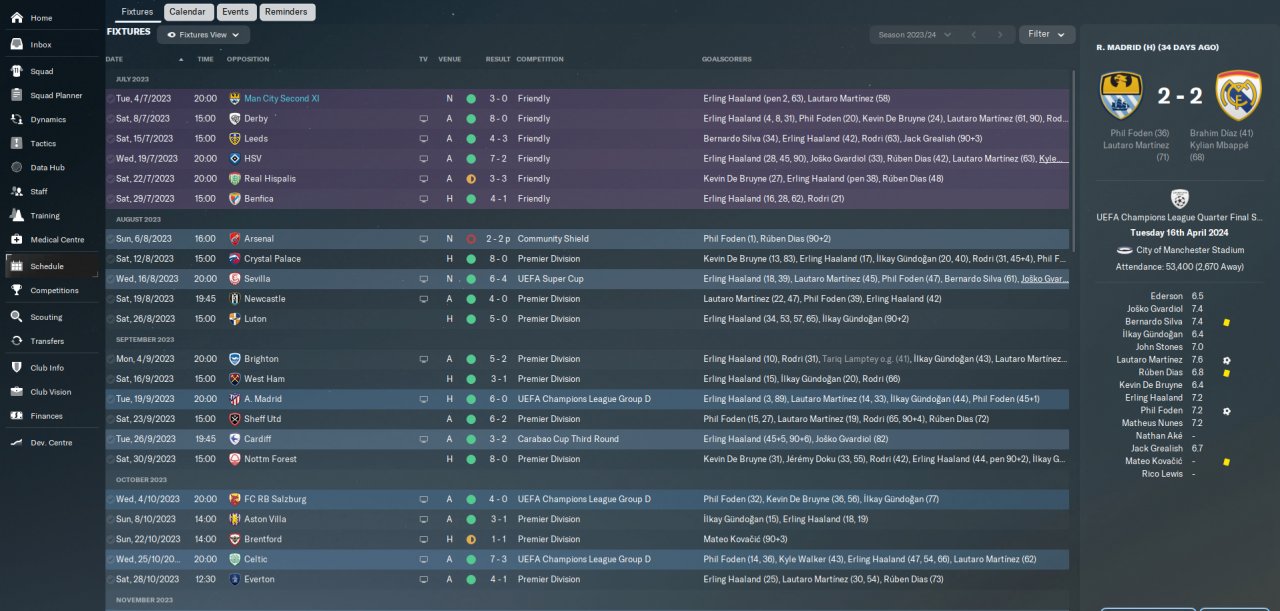Toggle tick circle on Sat 15/7/2023 row
The height and width of the screenshot is (611, 1280).
110,139
